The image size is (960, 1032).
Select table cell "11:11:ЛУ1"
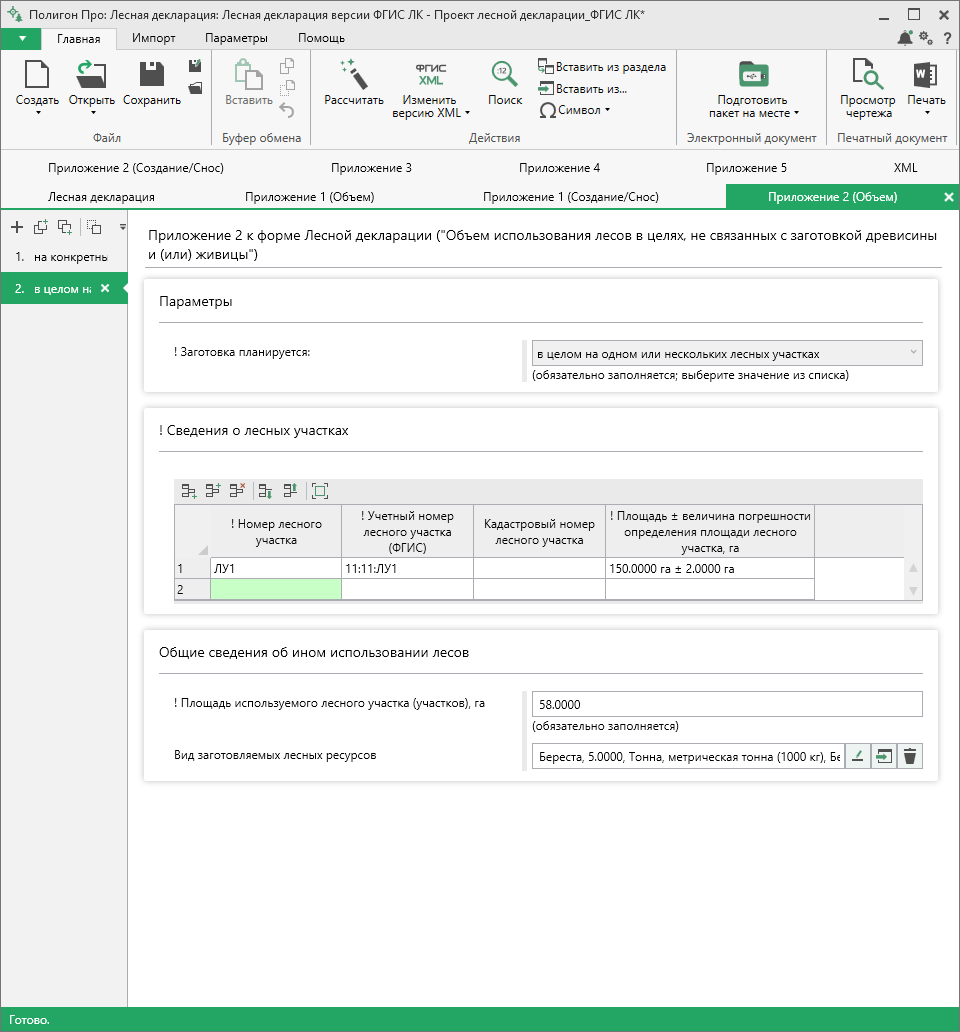(407, 568)
